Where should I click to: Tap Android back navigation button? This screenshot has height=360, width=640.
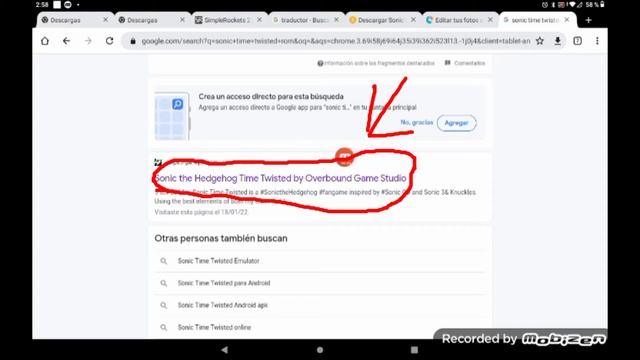tap(224, 350)
